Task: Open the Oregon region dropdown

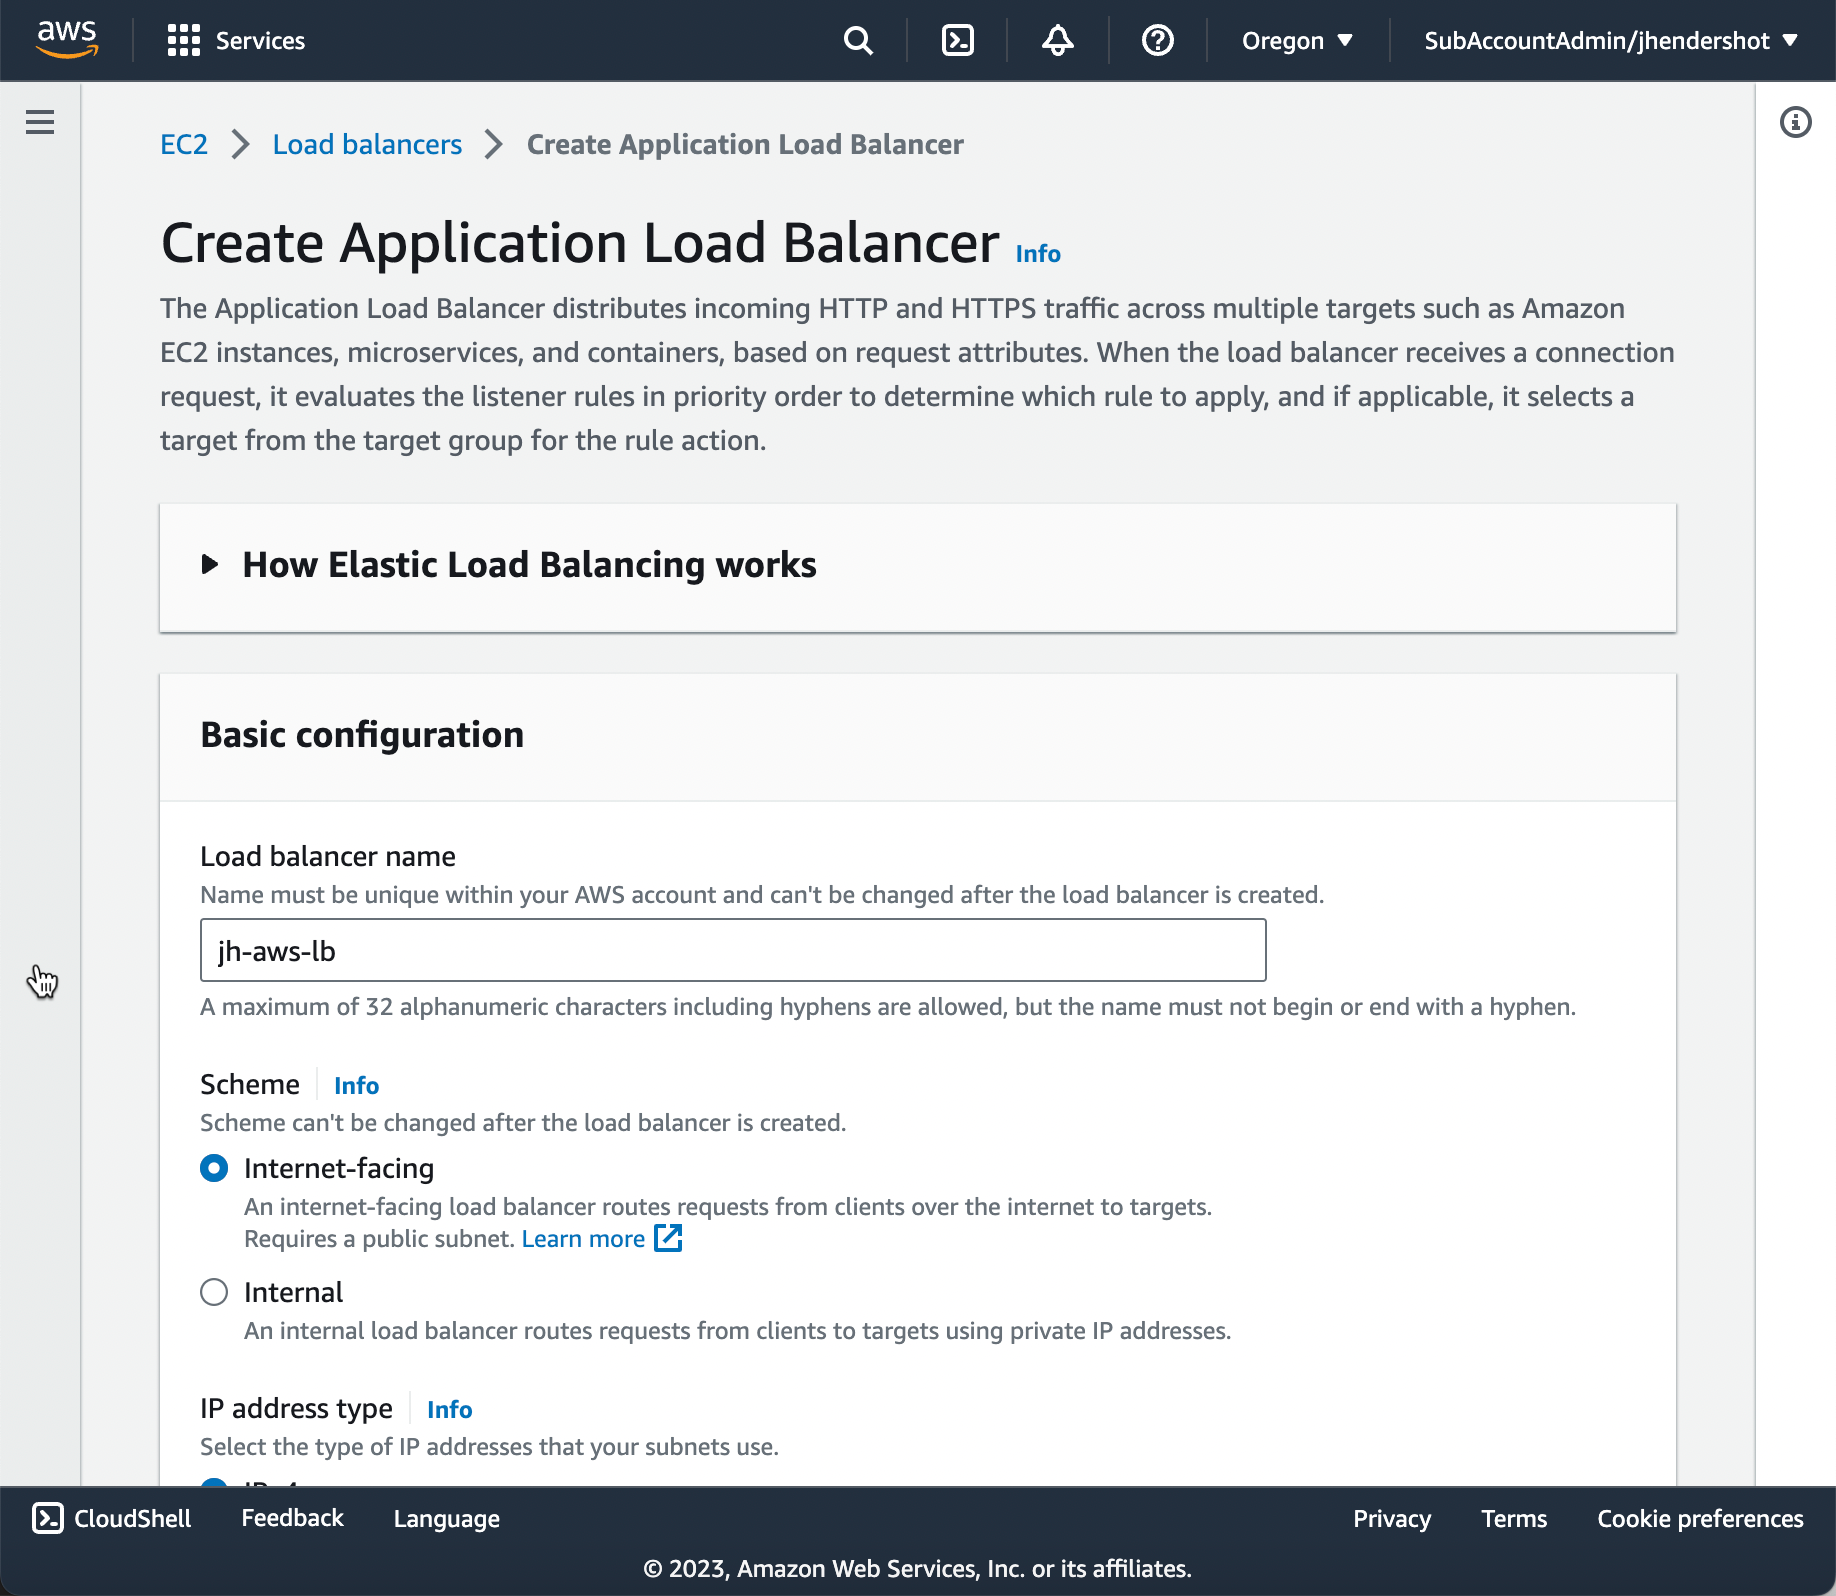Action: [1297, 41]
